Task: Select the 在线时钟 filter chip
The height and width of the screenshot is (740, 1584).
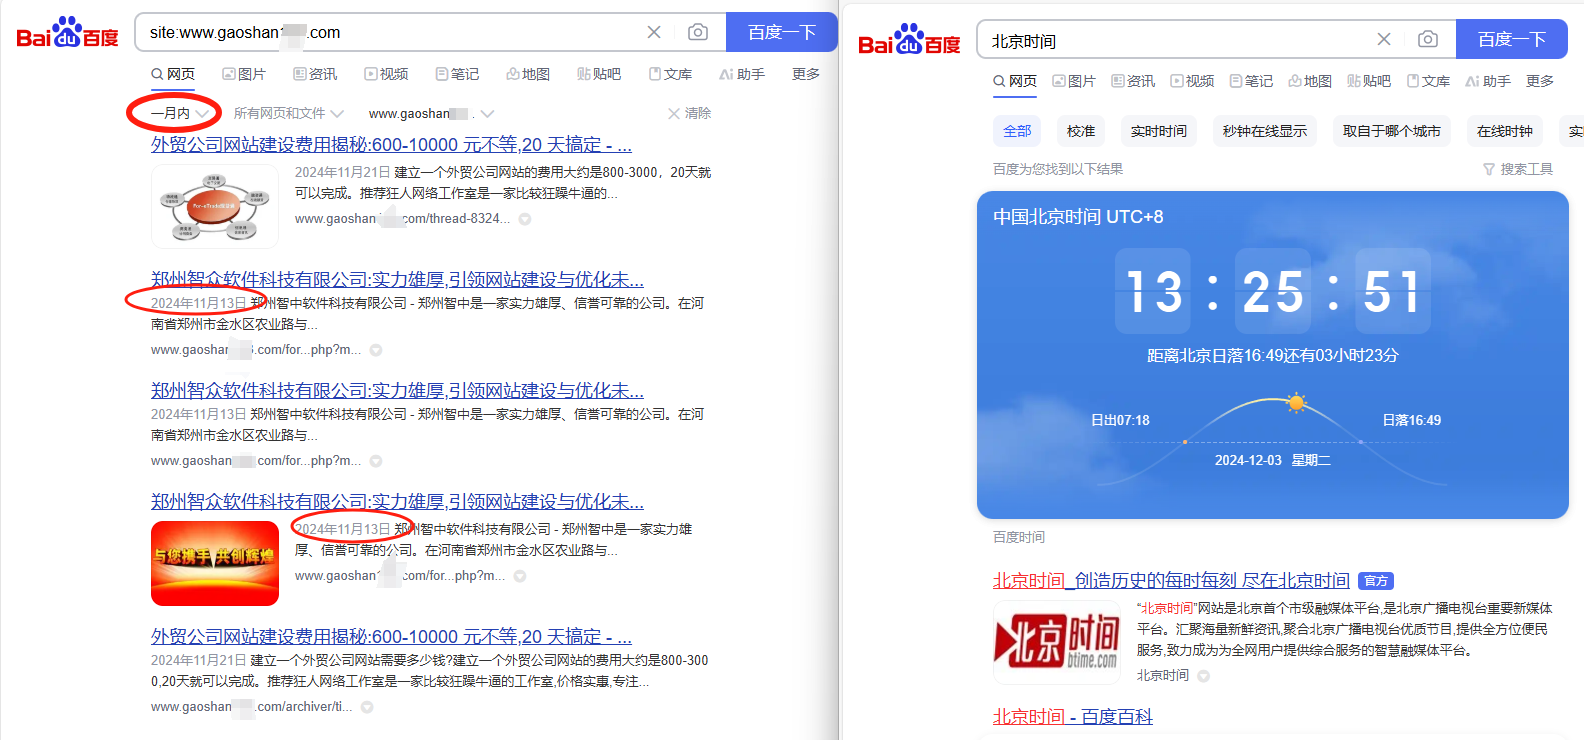Action: (x=1505, y=131)
